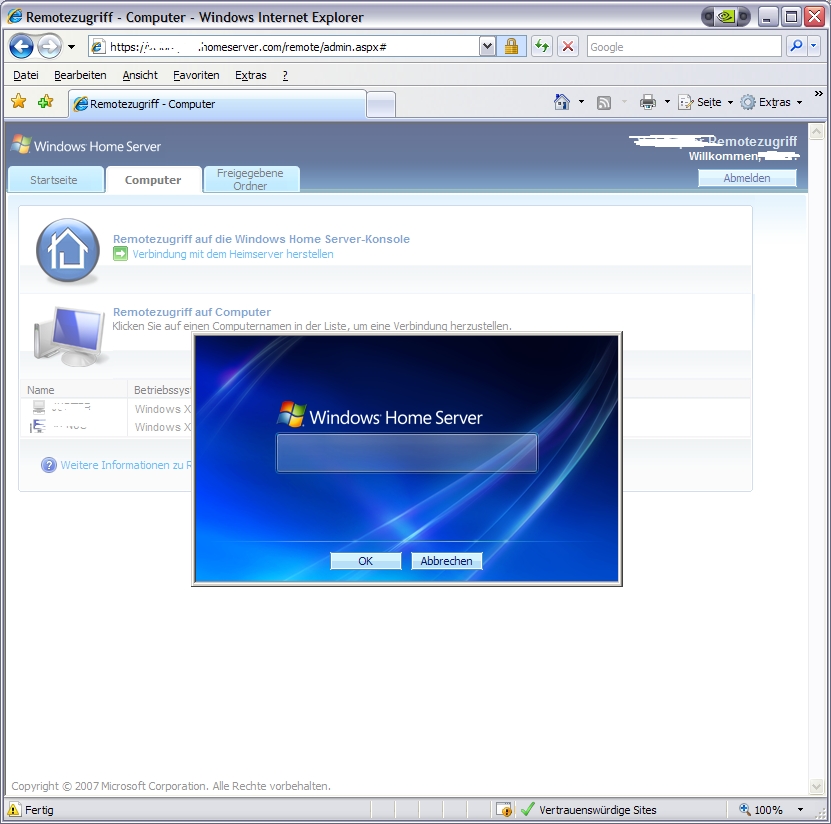Click the blue question mark help icon

coord(49,465)
